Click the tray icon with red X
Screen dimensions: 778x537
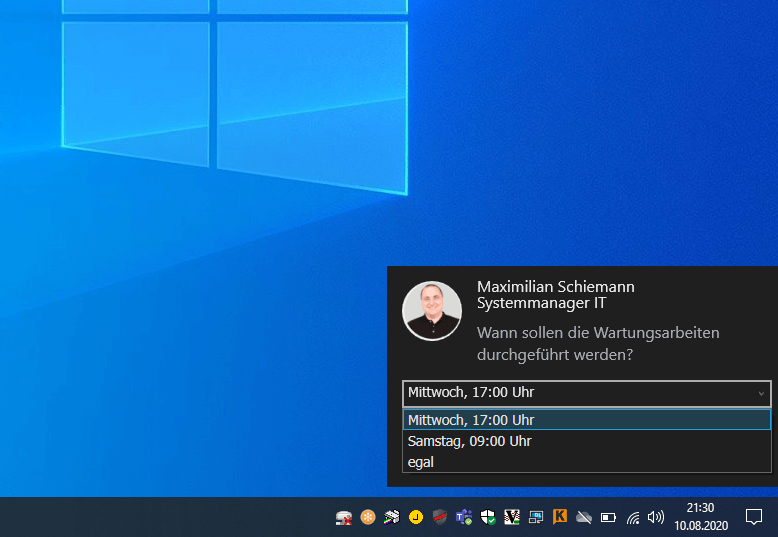click(x=344, y=517)
